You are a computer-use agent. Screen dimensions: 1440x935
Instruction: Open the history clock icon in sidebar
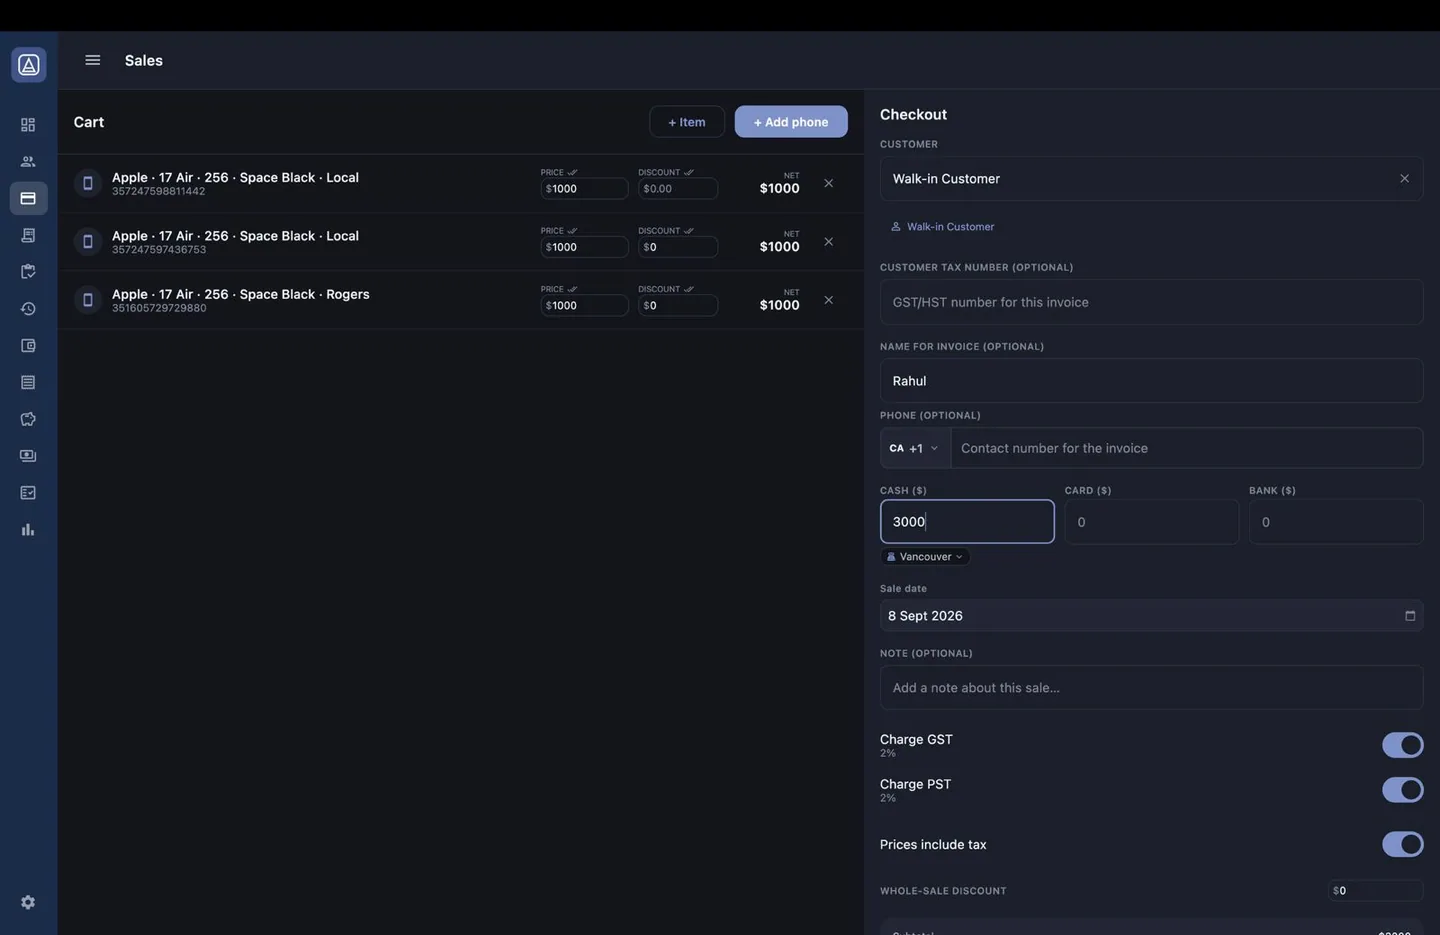pos(28,309)
